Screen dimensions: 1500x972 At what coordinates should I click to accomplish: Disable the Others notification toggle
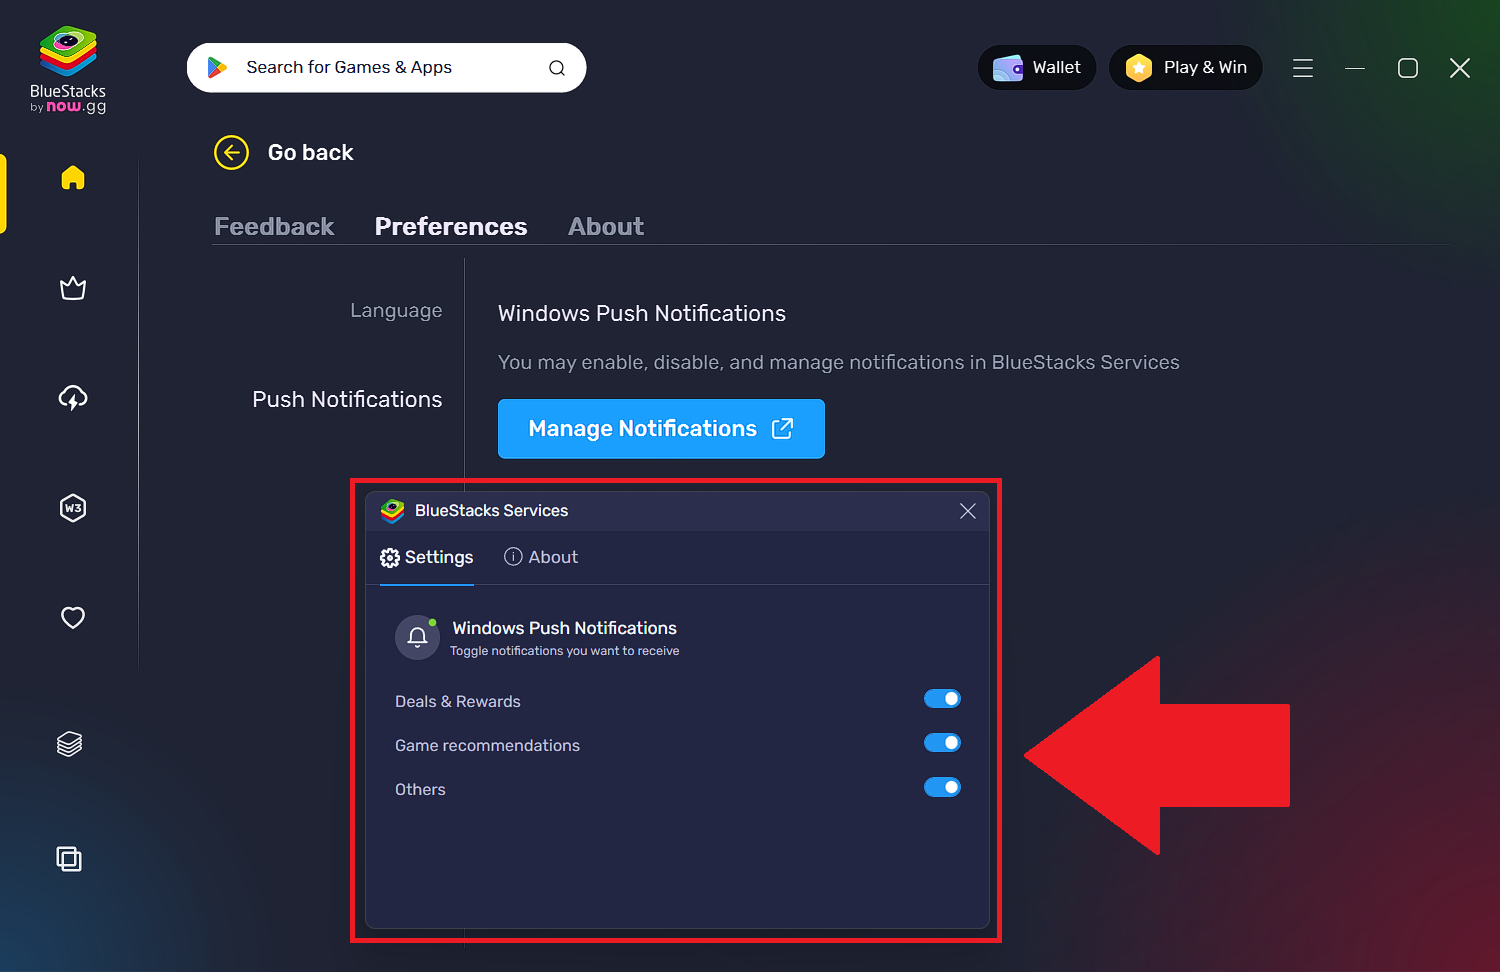coord(942,787)
